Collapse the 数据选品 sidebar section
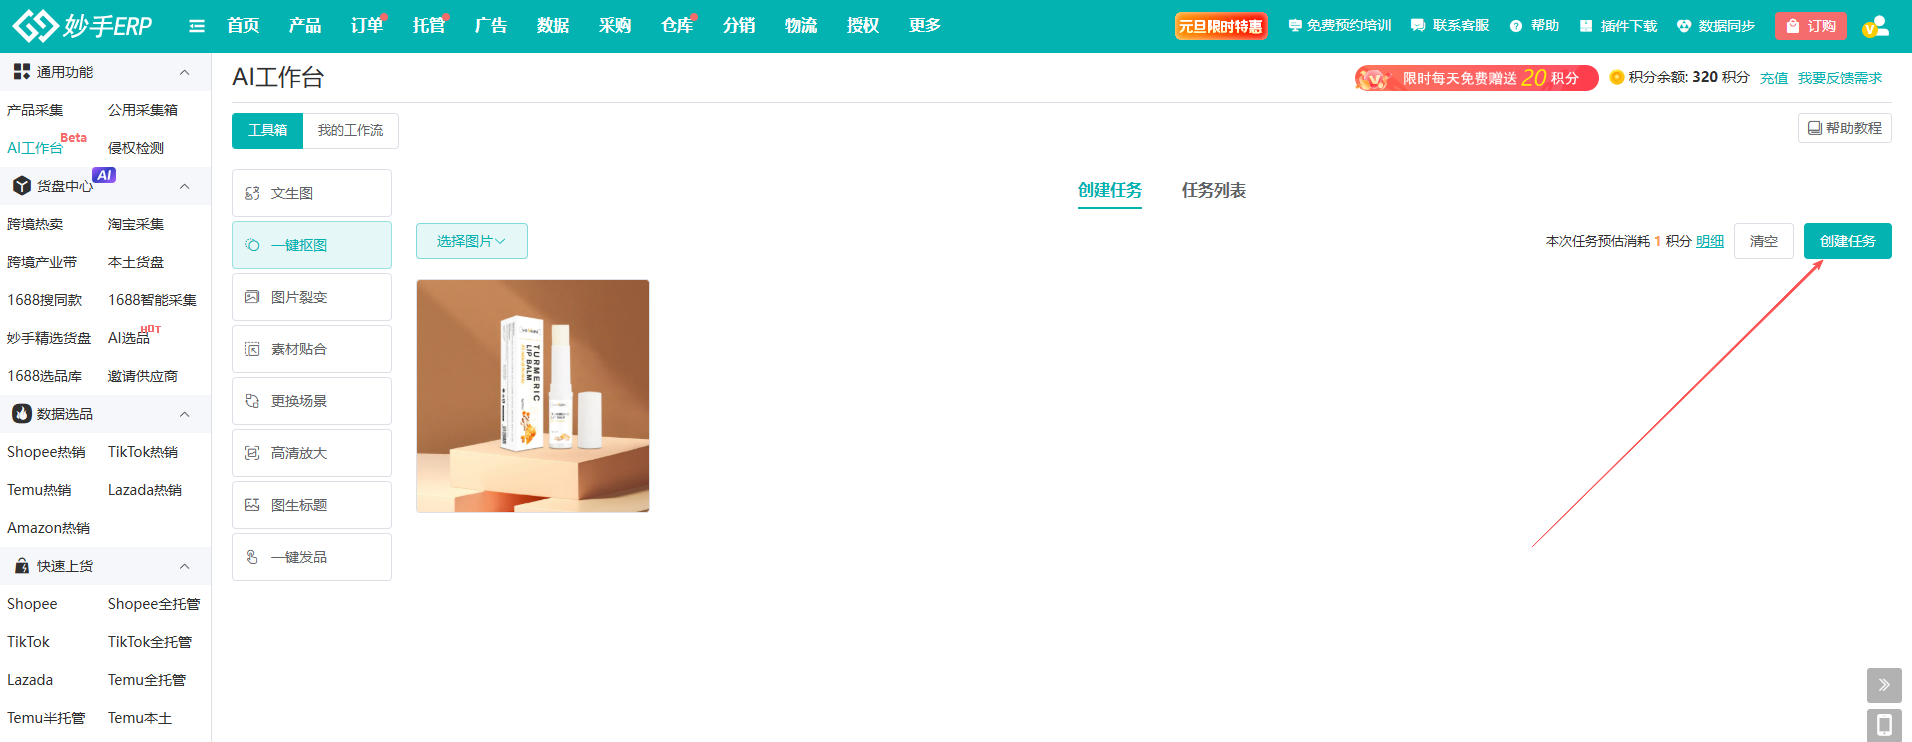 184,414
